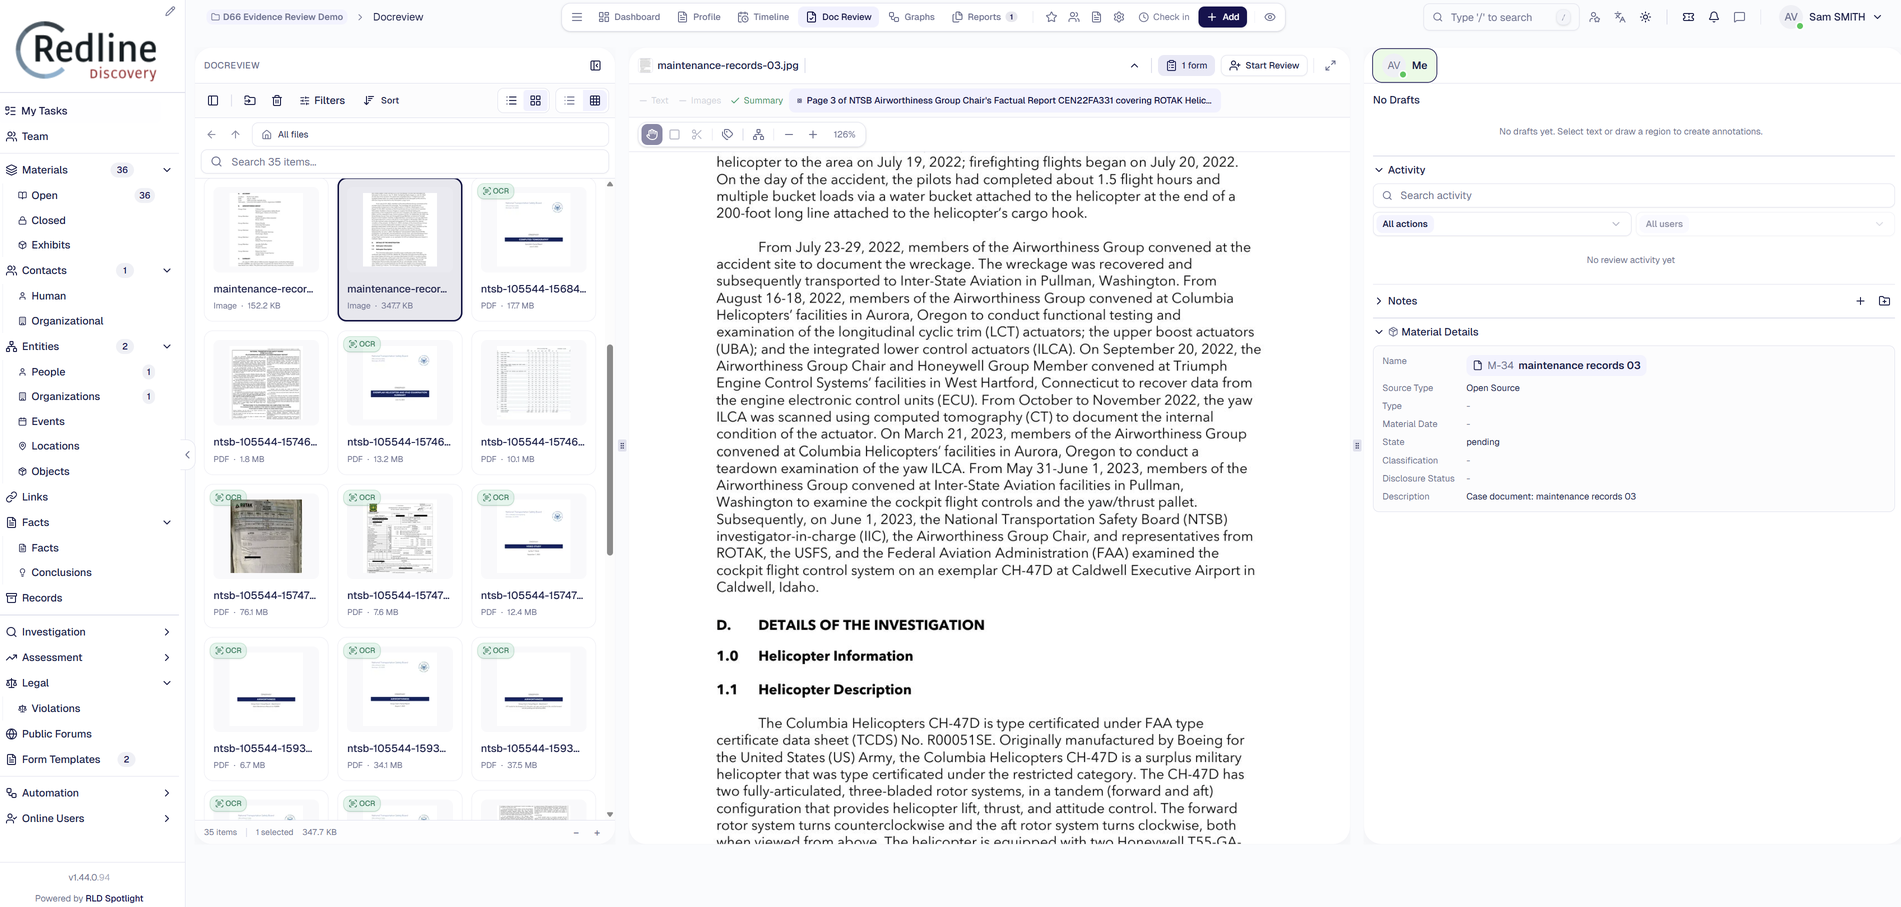Select the rectangle region draw tool

(x=675, y=134)
